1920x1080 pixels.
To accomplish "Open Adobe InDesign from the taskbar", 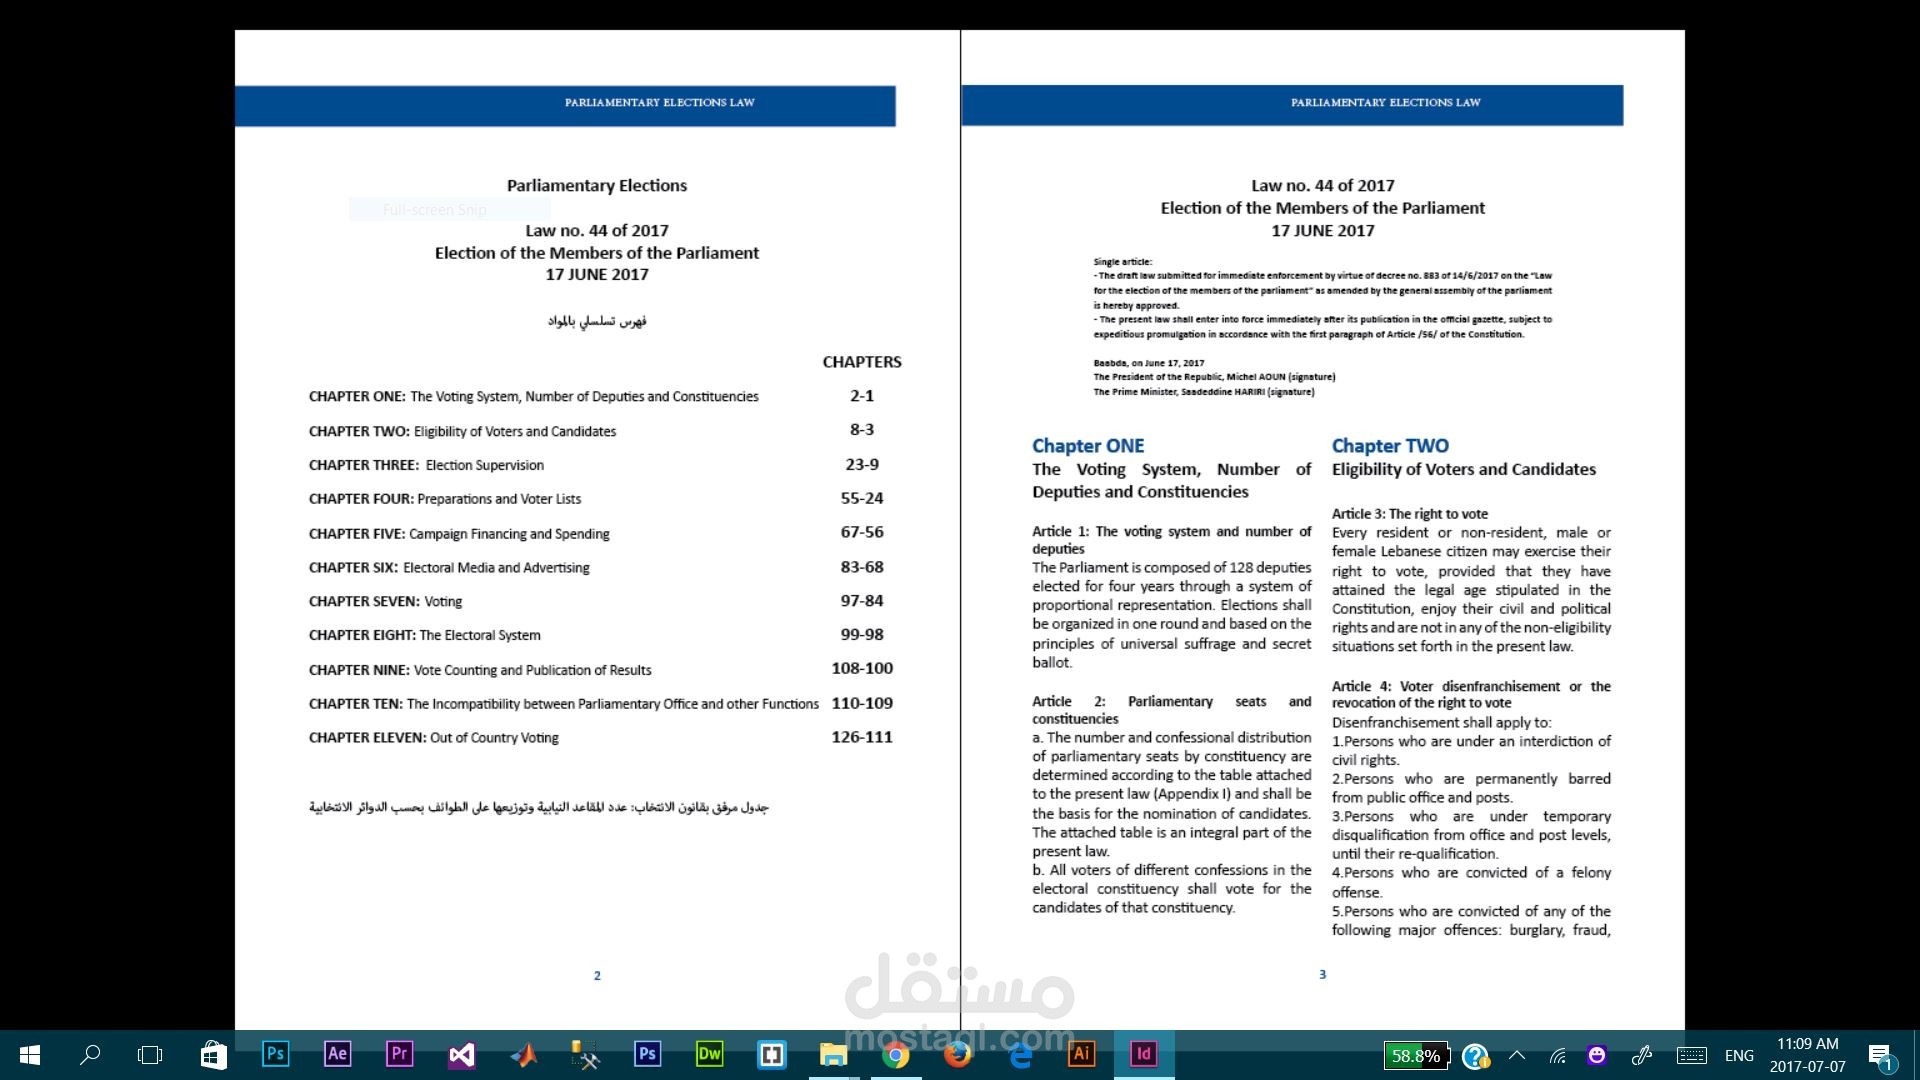I will [1143, 1054].
